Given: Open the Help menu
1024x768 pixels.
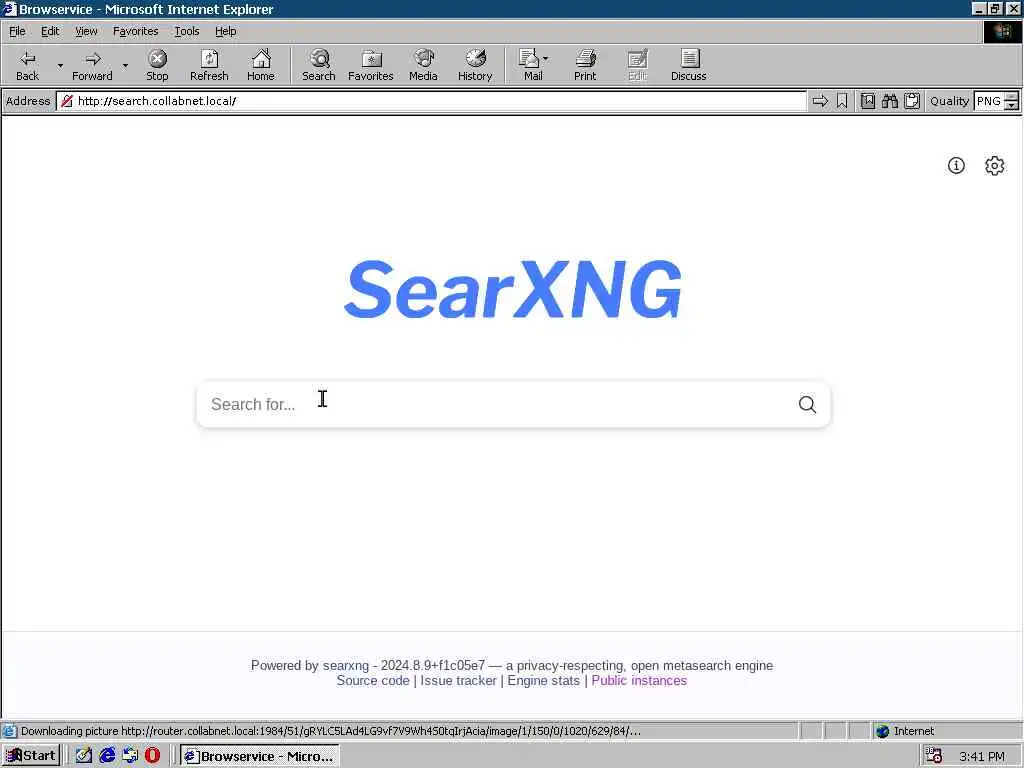Looking at the screenshot, I should click(225, 31).
